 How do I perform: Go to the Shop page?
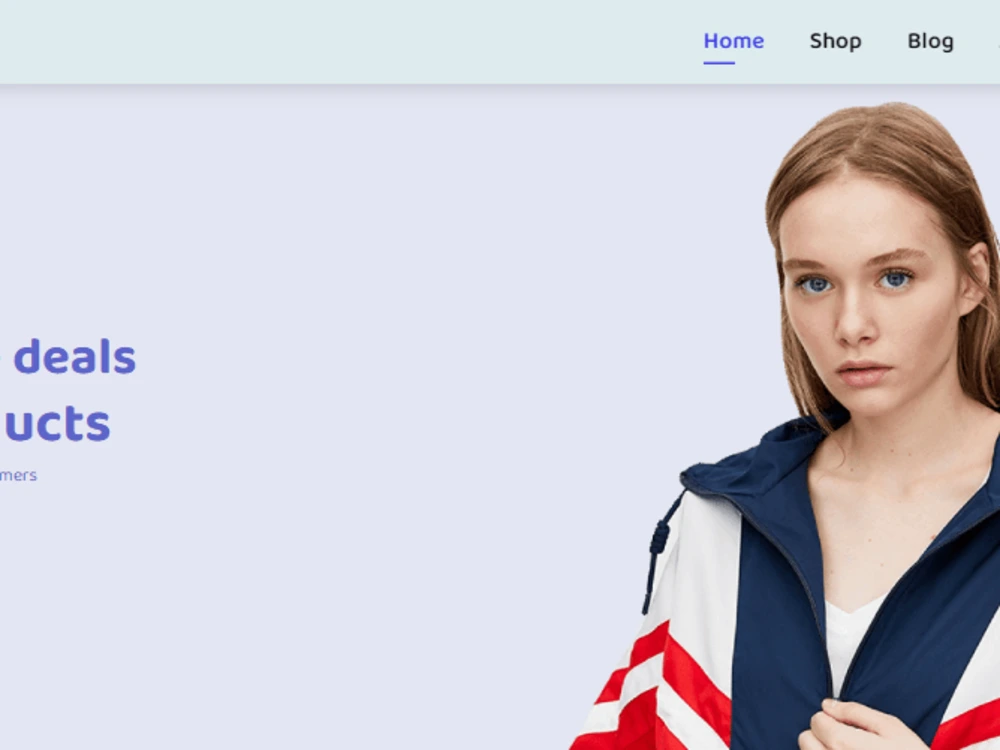pos(835,41)
